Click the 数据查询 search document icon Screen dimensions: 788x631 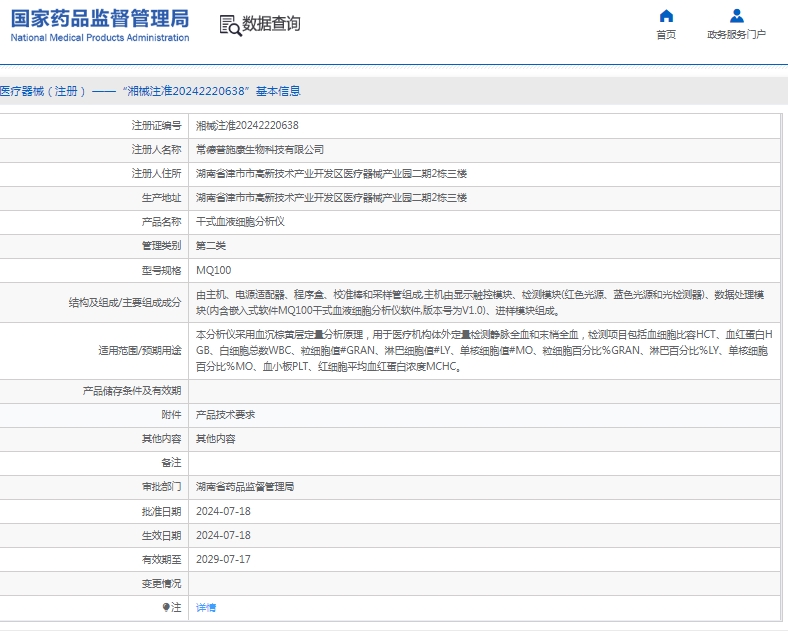230,25
